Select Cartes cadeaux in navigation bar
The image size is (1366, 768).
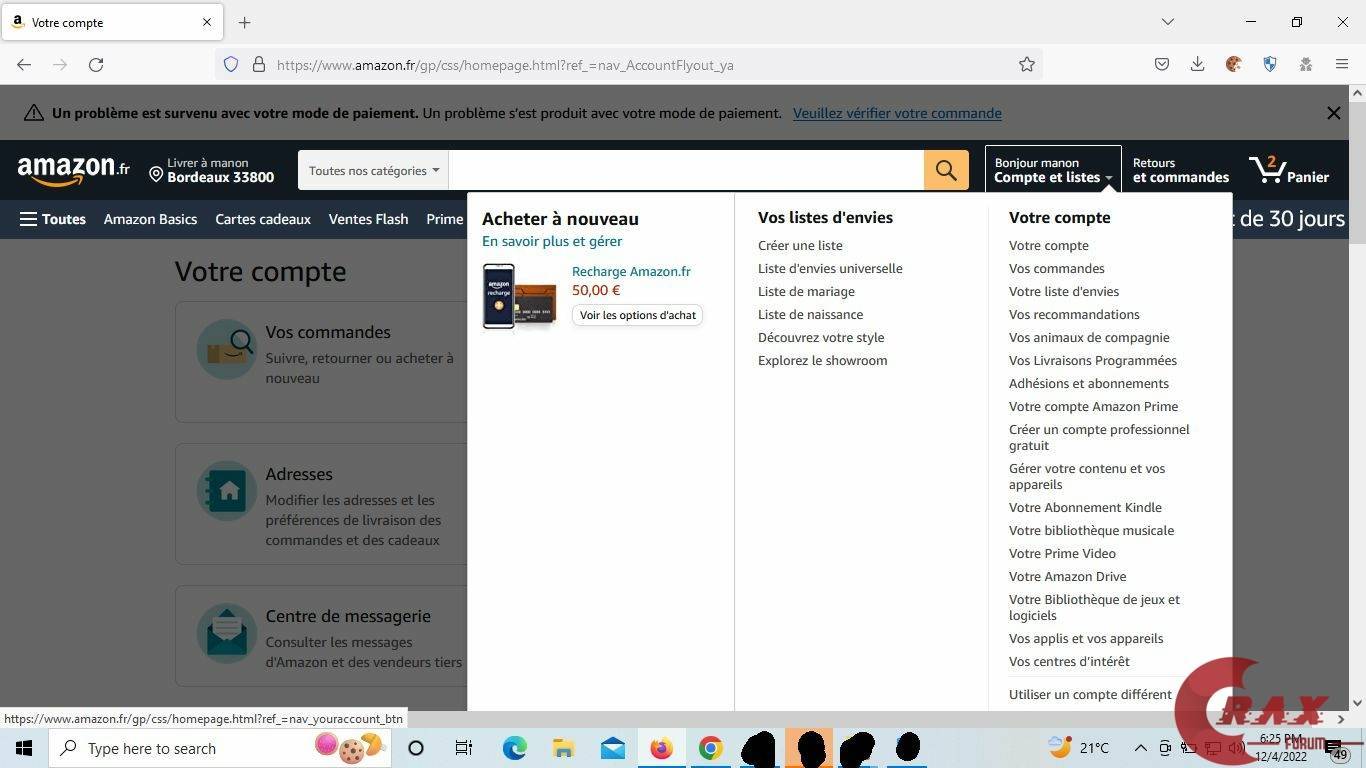[x=263, y=219]
